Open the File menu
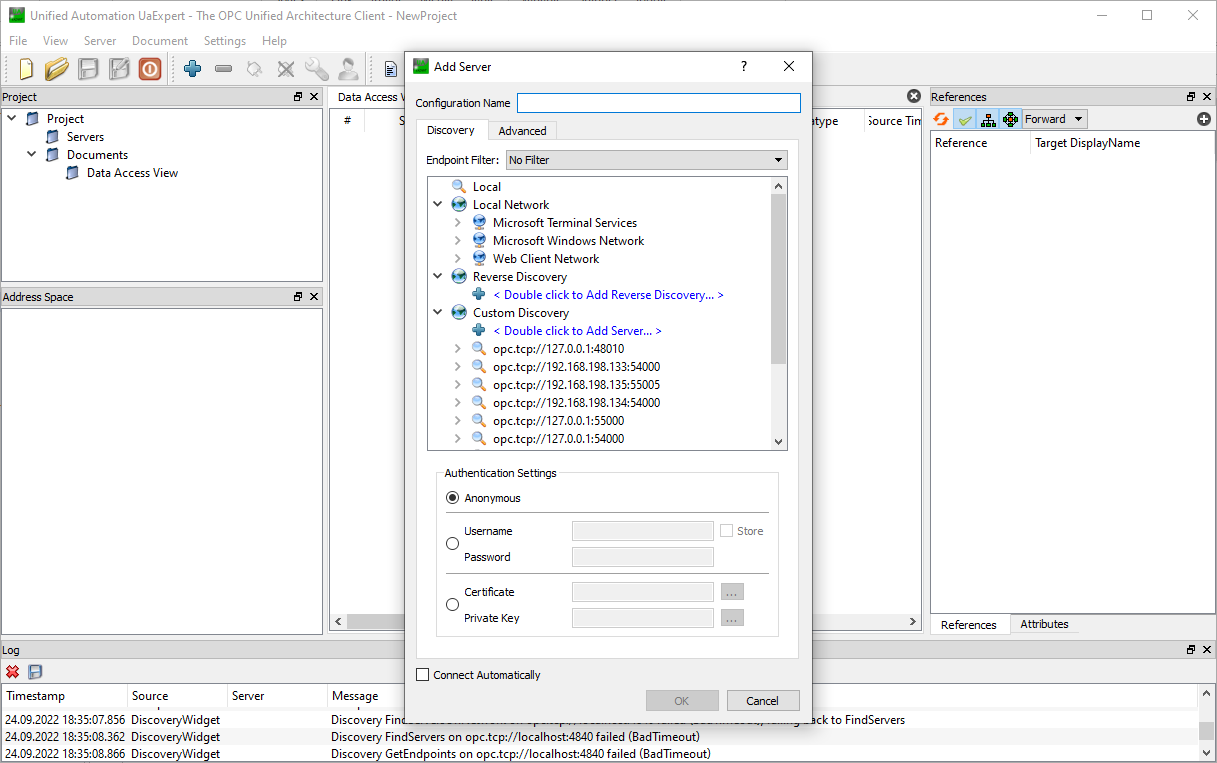The image size is (1217, 763). click(x=19, y=41)
